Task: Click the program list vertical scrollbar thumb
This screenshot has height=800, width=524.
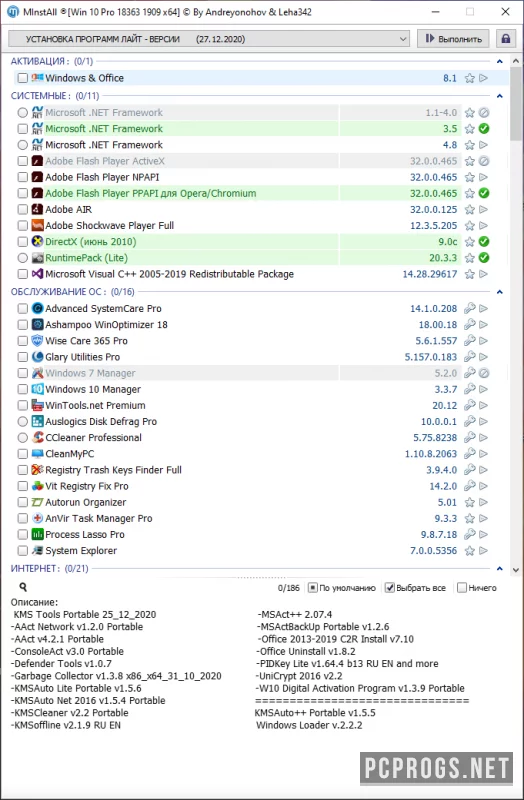Action: coord(515,102)
